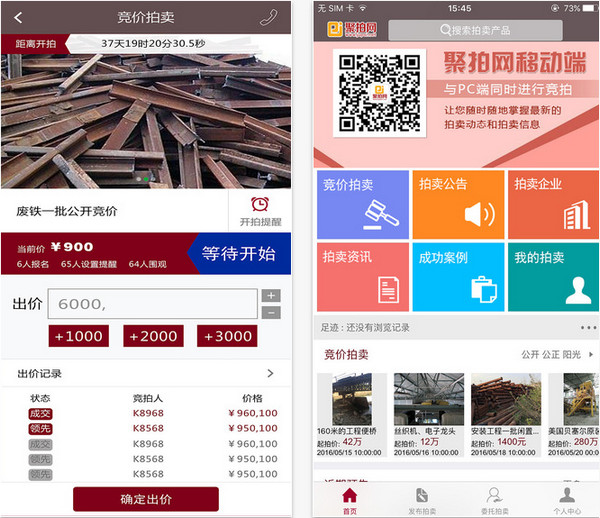This screenshot has height=518, width=600.
Task: Tap the back arrow on the auction detail screen
Action: coord(18,17)
